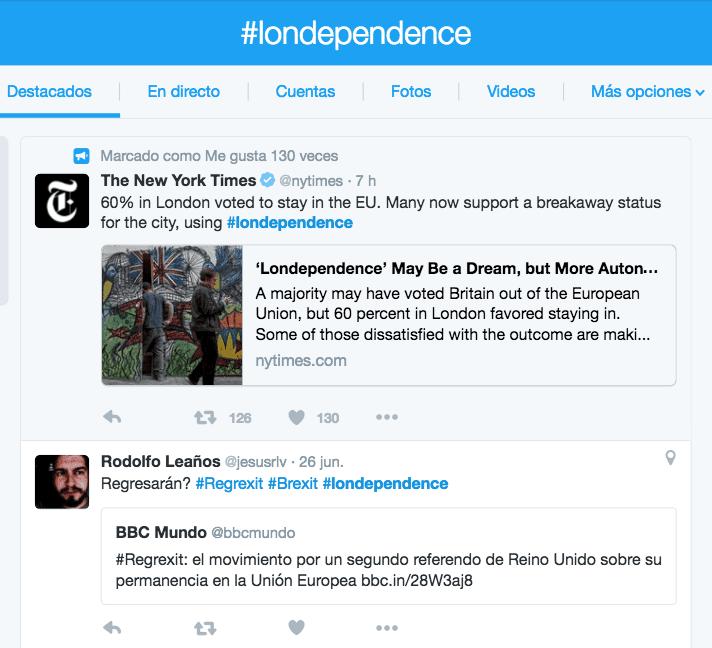Open more options on New York Times tweet

(x=387, y=417)
